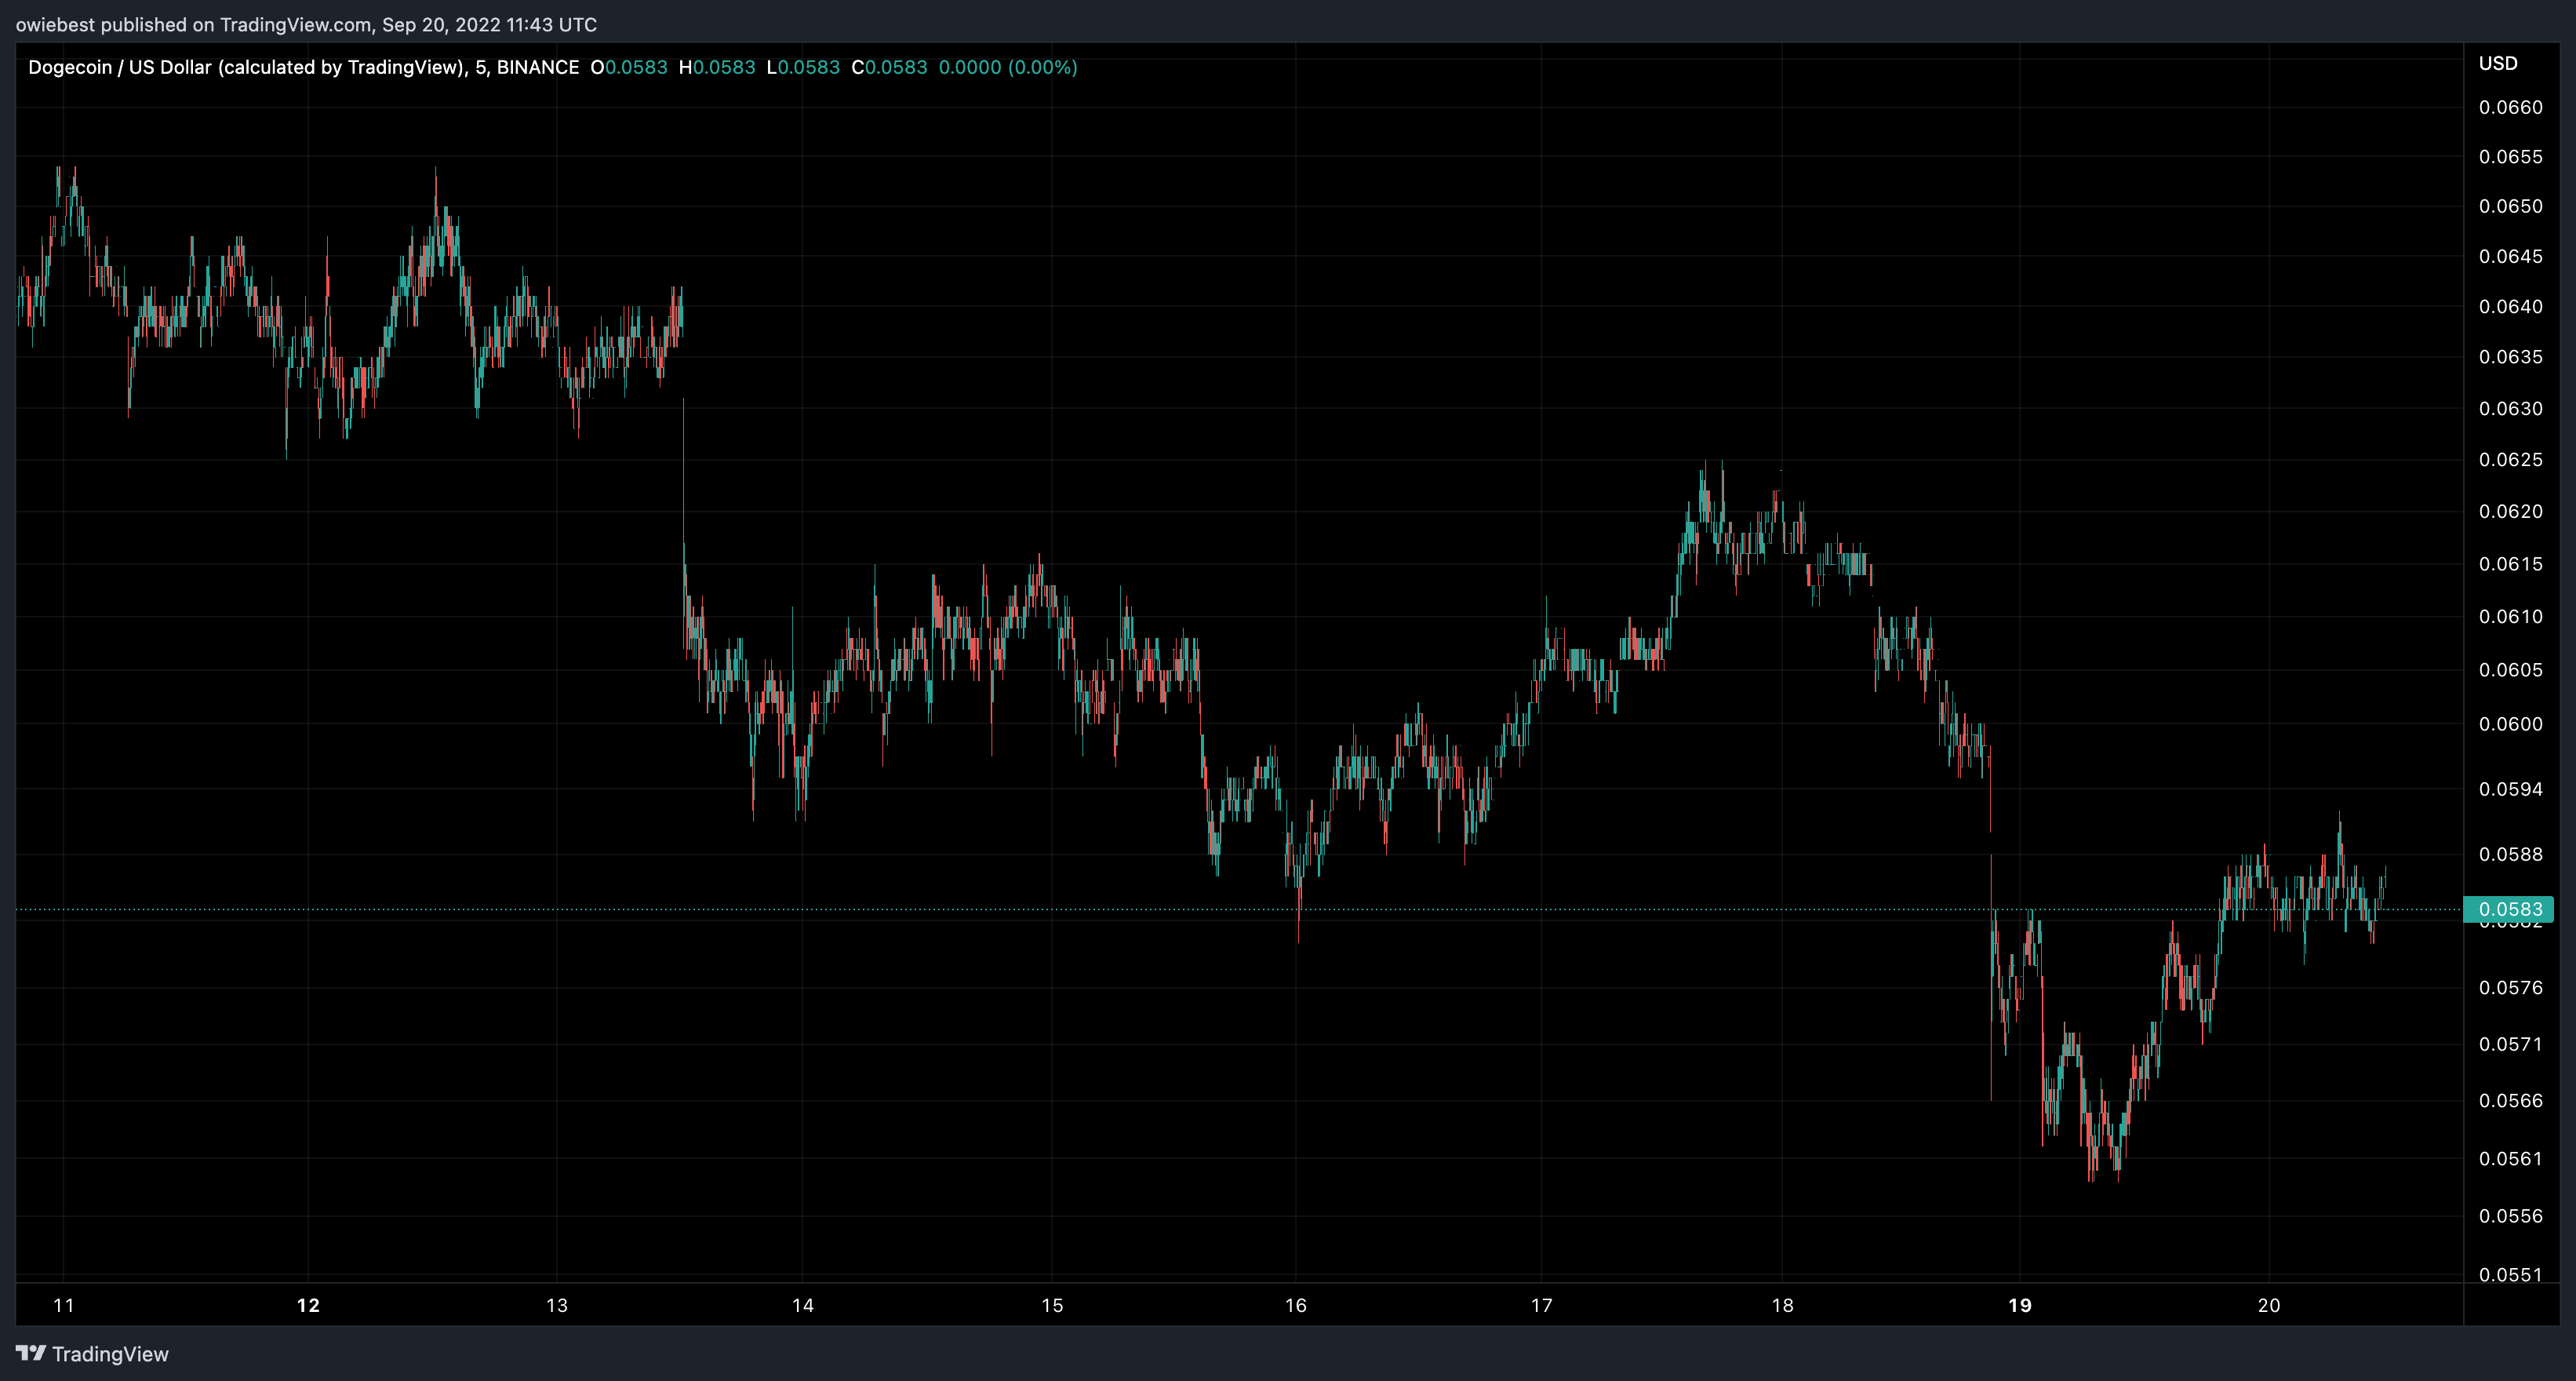2576x1381 pixels.
Task: Click the 0.0635 price axis label
Action: click(x=2510, y=356)
